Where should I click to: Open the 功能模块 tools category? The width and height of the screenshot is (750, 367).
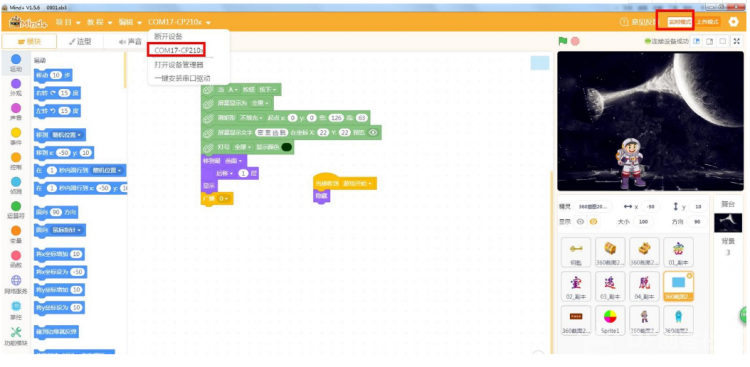click(x=16, y=336)
